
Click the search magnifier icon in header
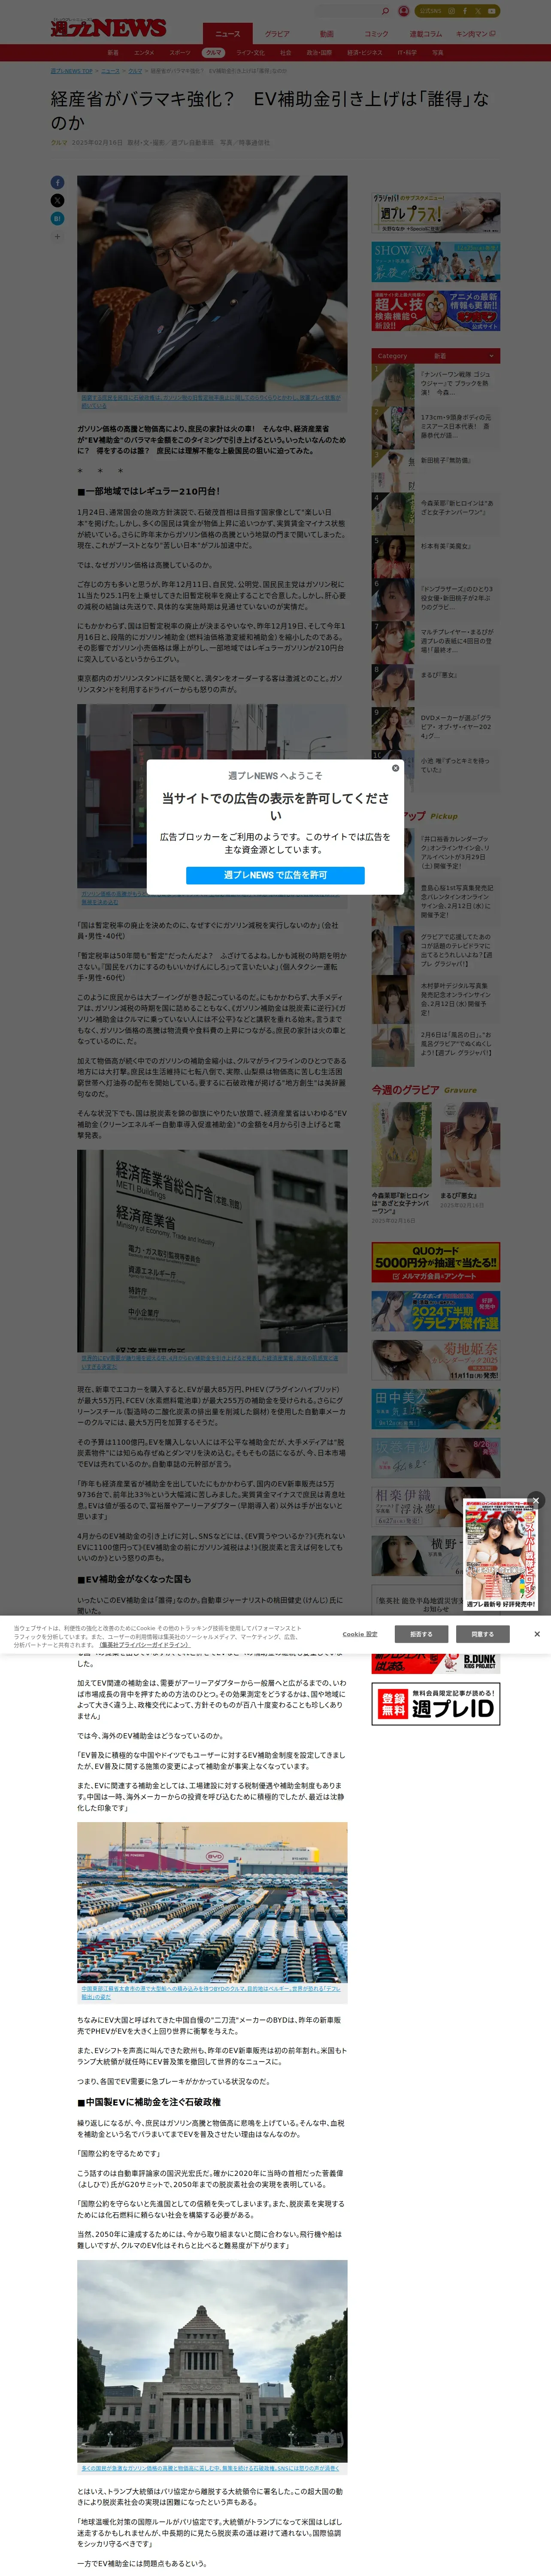point(385,11)
